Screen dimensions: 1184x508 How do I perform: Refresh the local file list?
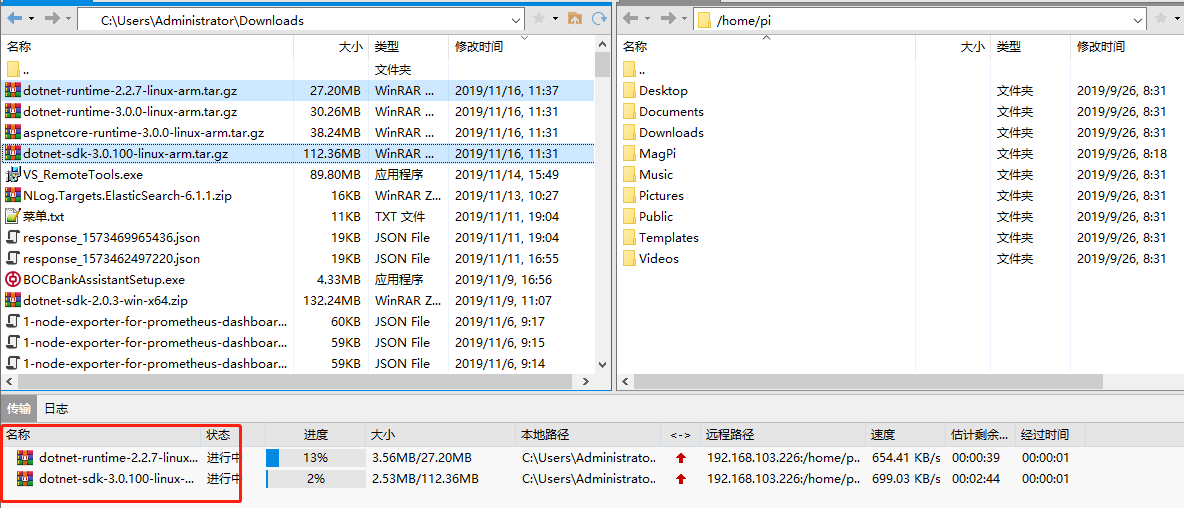[x=600, y=19]
